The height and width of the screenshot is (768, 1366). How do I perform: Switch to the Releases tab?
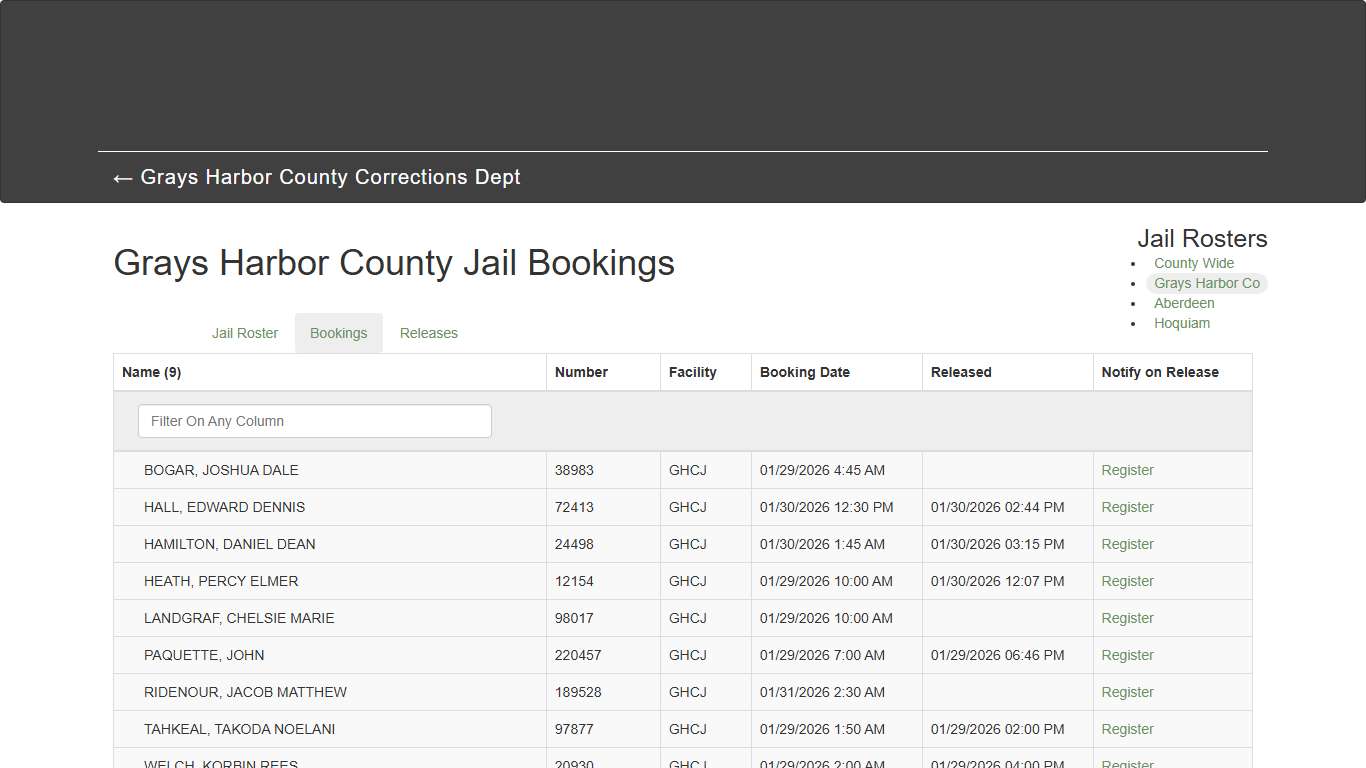coord(428,333)
